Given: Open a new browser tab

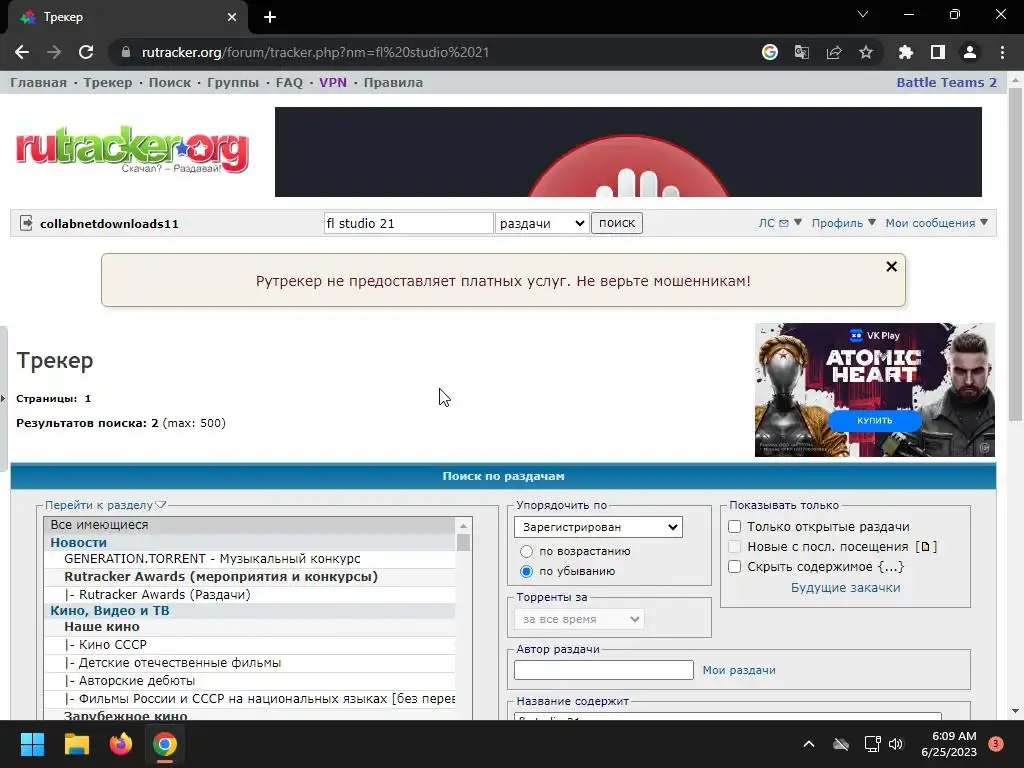Looking at the screenshot, I should 270,17.
